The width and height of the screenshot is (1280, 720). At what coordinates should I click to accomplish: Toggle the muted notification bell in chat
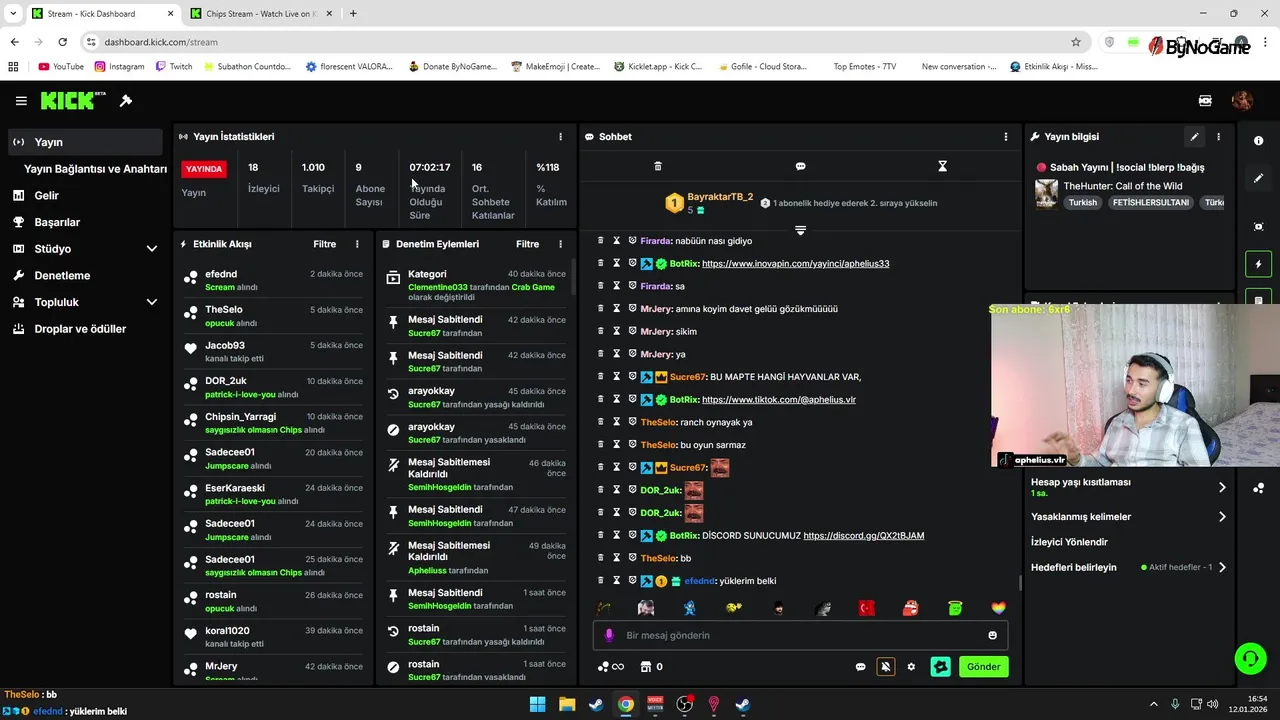(885, 667)
